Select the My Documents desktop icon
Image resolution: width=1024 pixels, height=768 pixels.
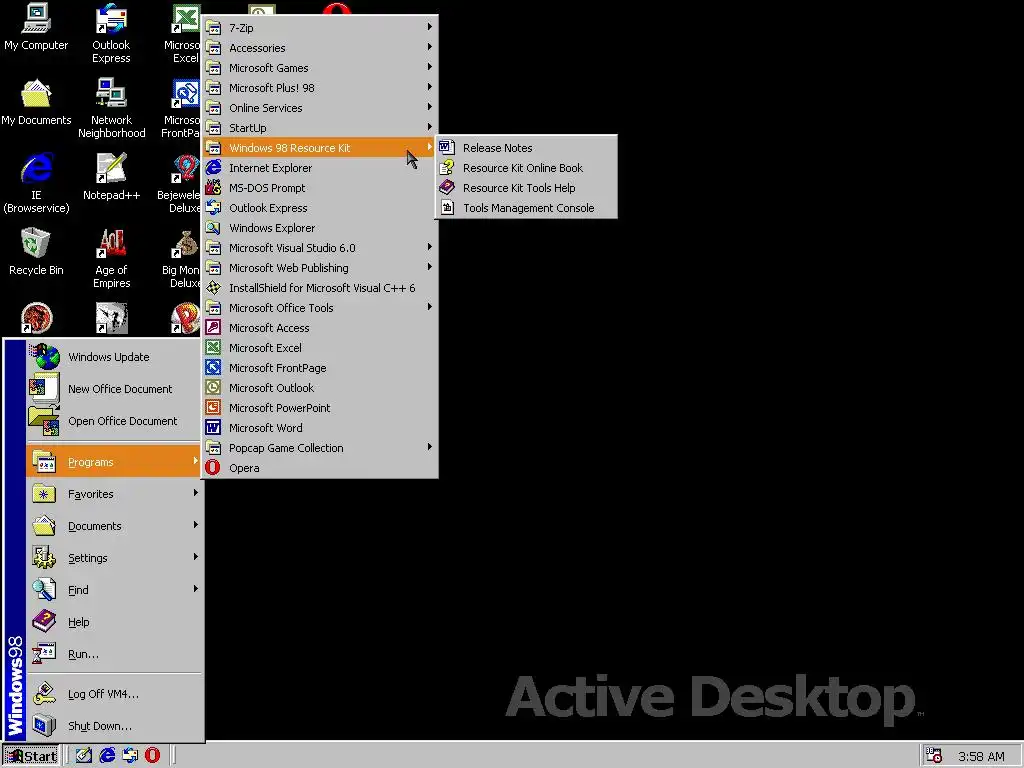36,103
